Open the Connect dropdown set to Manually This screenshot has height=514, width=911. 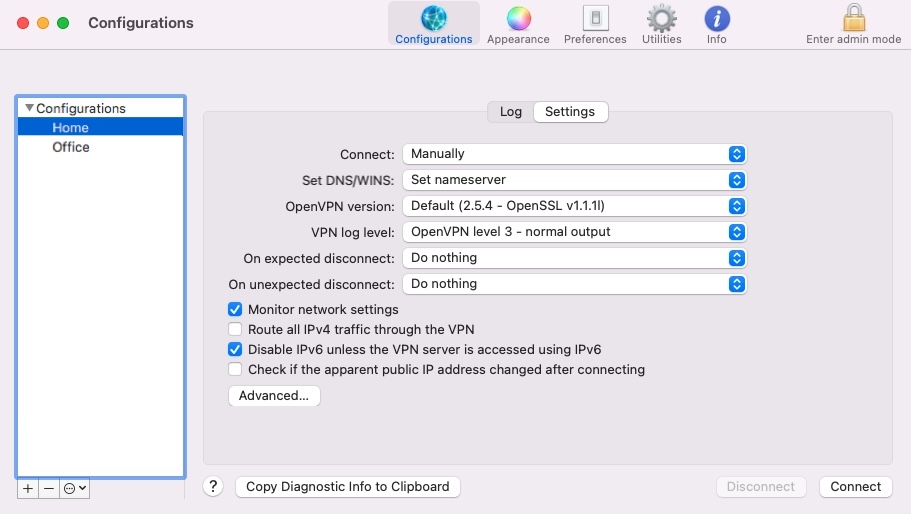[x=574, y=154]
